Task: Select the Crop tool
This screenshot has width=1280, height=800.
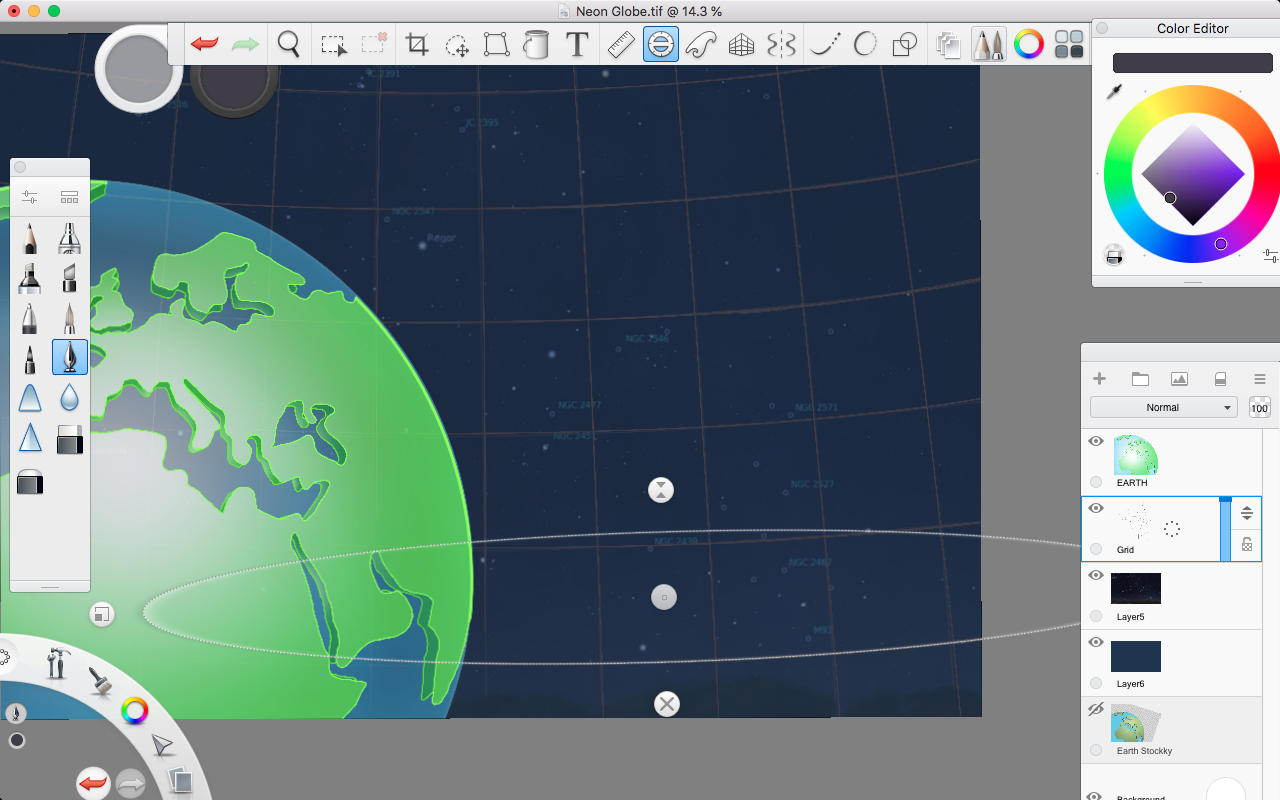Action: (x=417, y=45)
